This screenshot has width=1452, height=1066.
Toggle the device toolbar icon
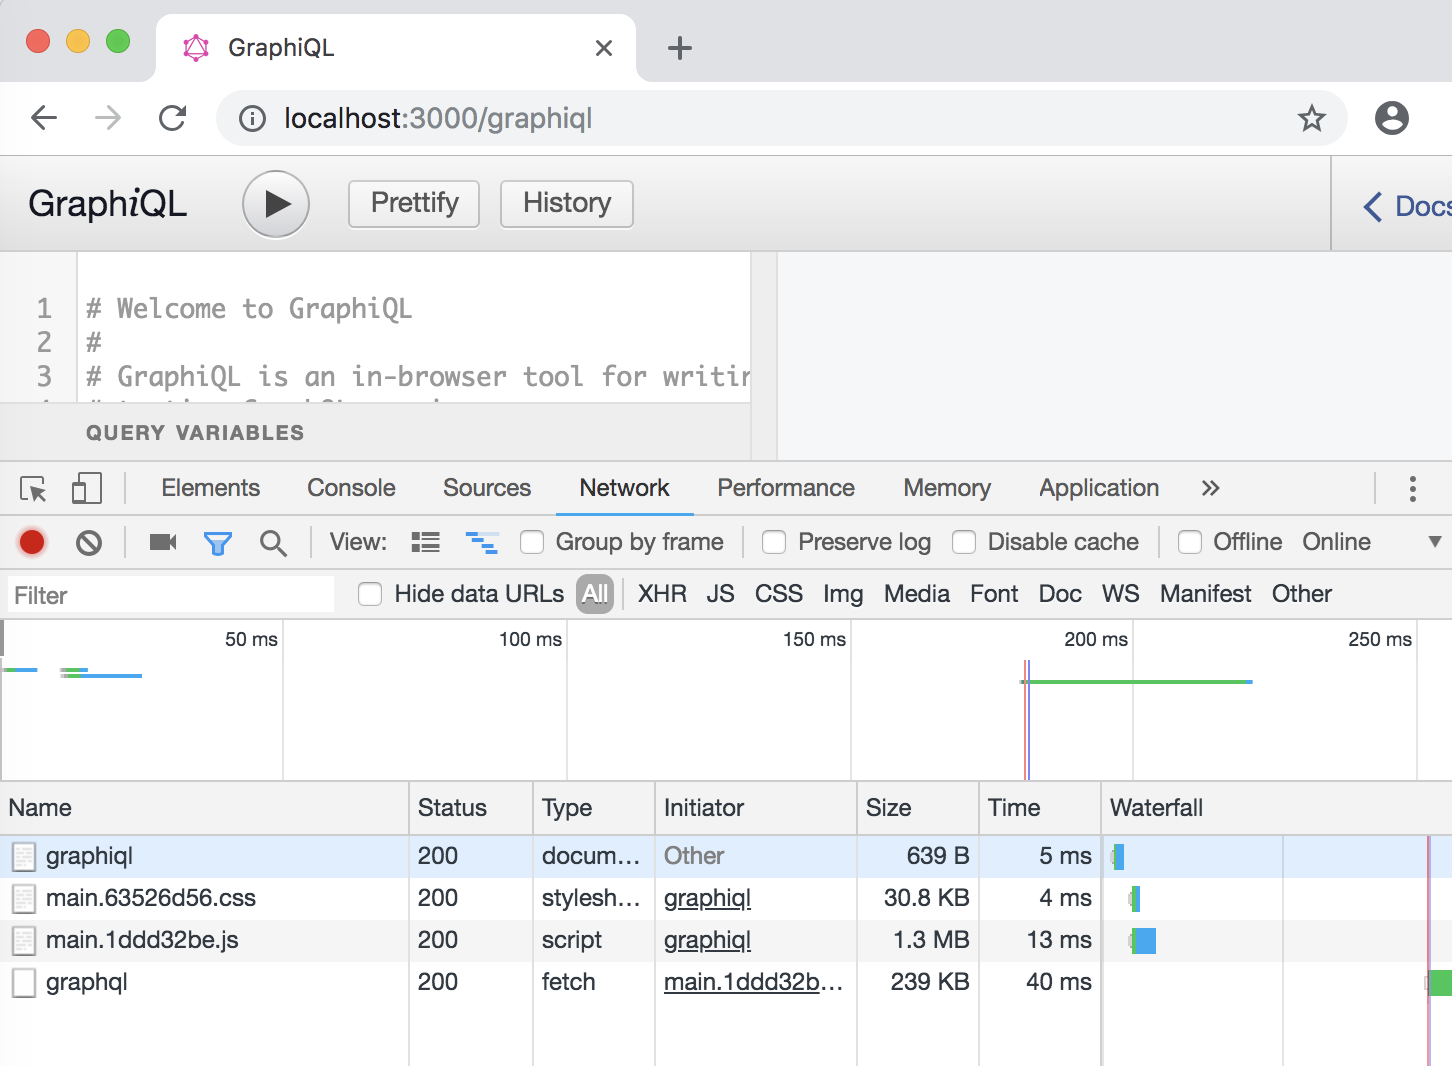click(x=86, y=488)
